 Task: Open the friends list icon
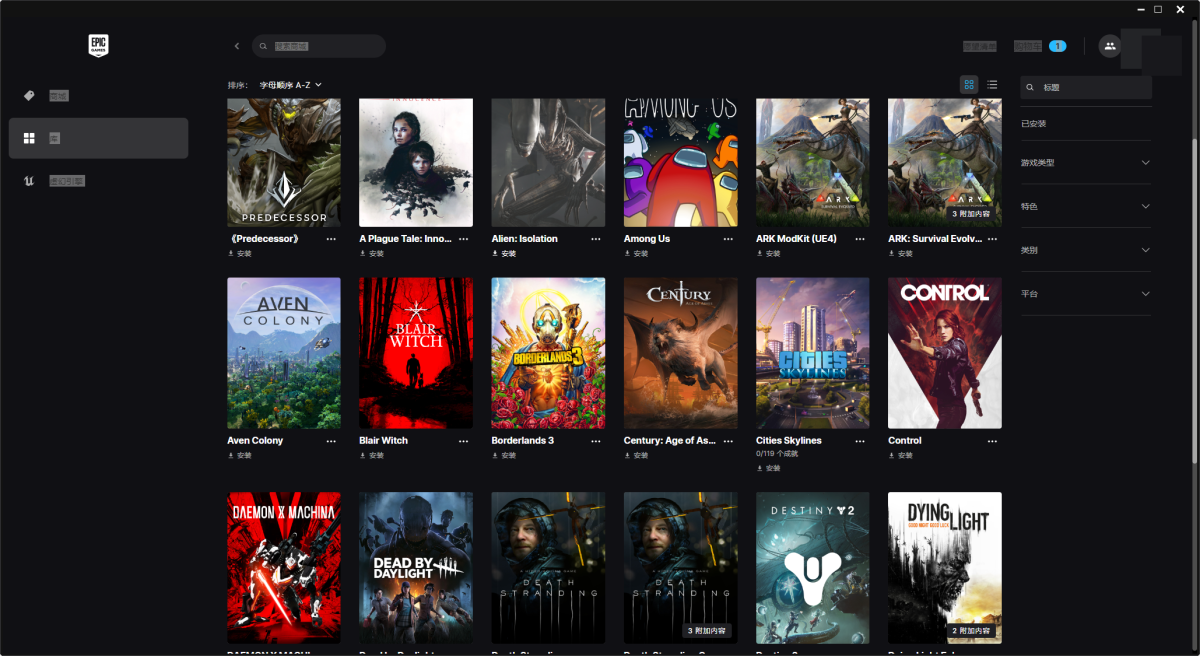tap(1110, 46)
